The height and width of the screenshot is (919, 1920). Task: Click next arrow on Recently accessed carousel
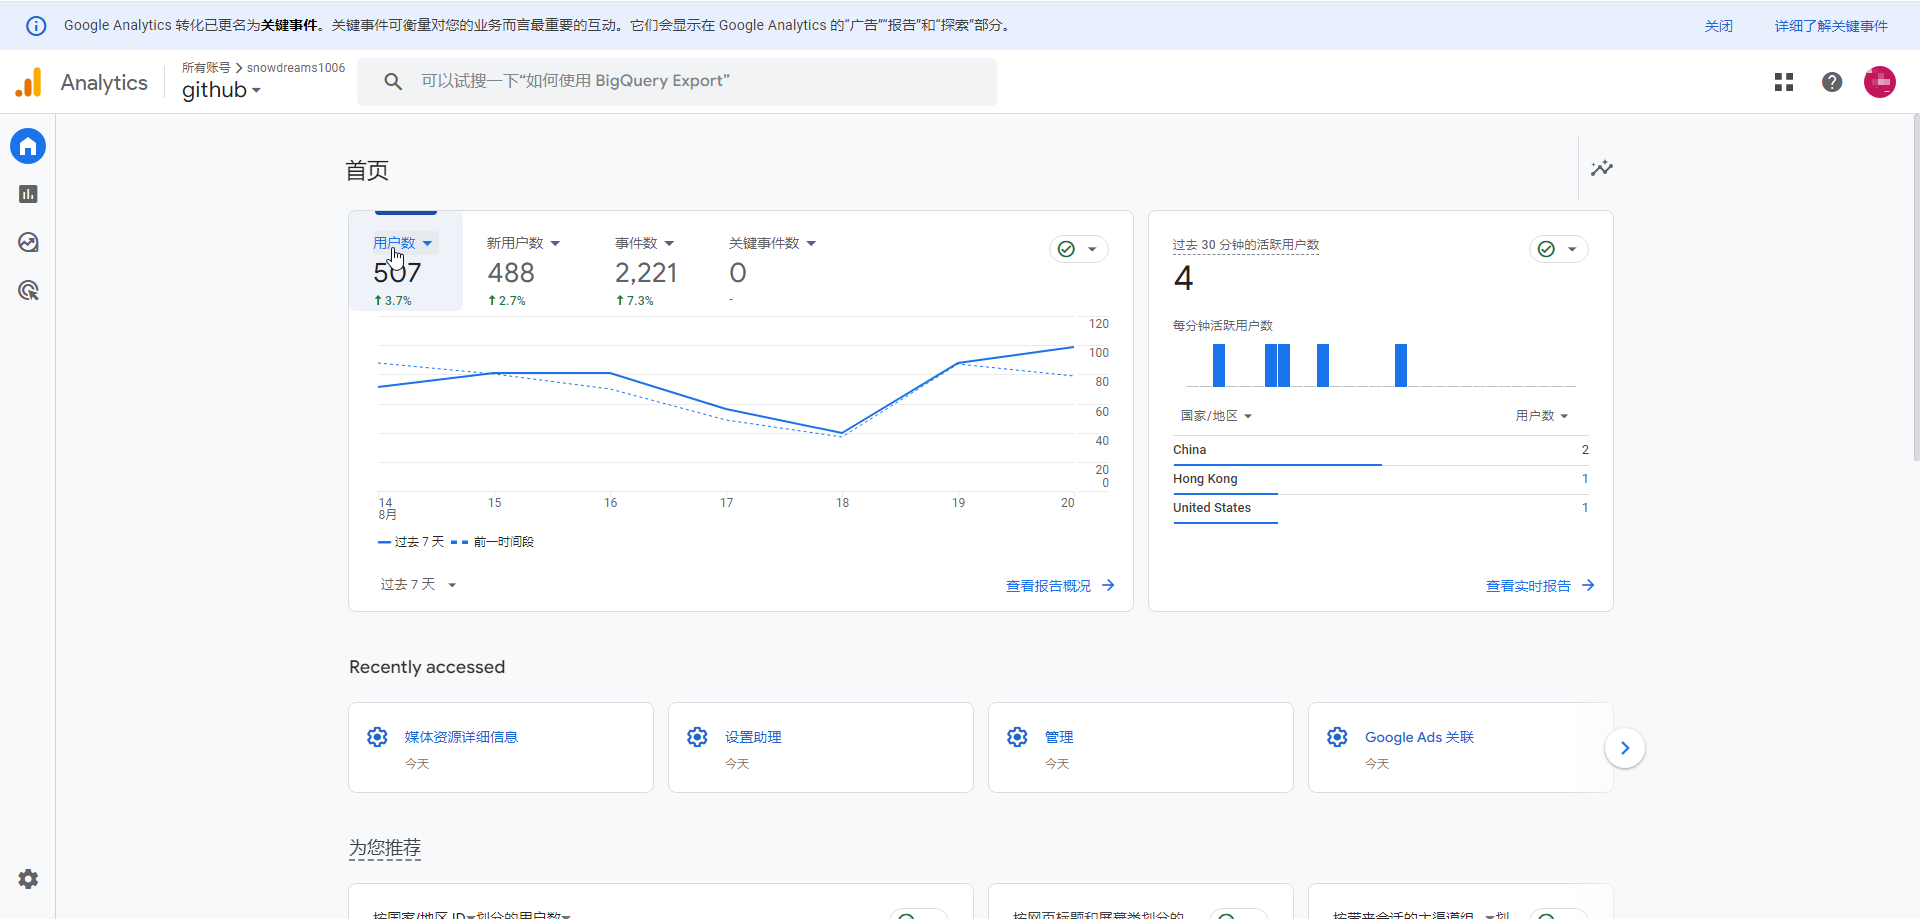pos(1625,748)
